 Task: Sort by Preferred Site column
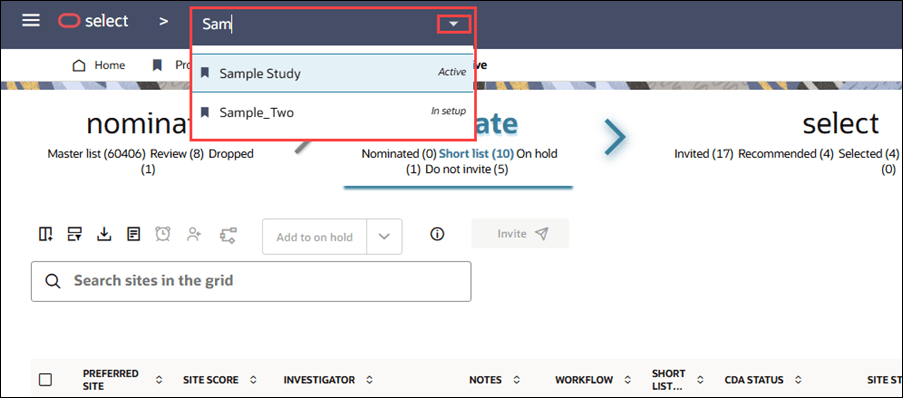(x=159, y=380)
